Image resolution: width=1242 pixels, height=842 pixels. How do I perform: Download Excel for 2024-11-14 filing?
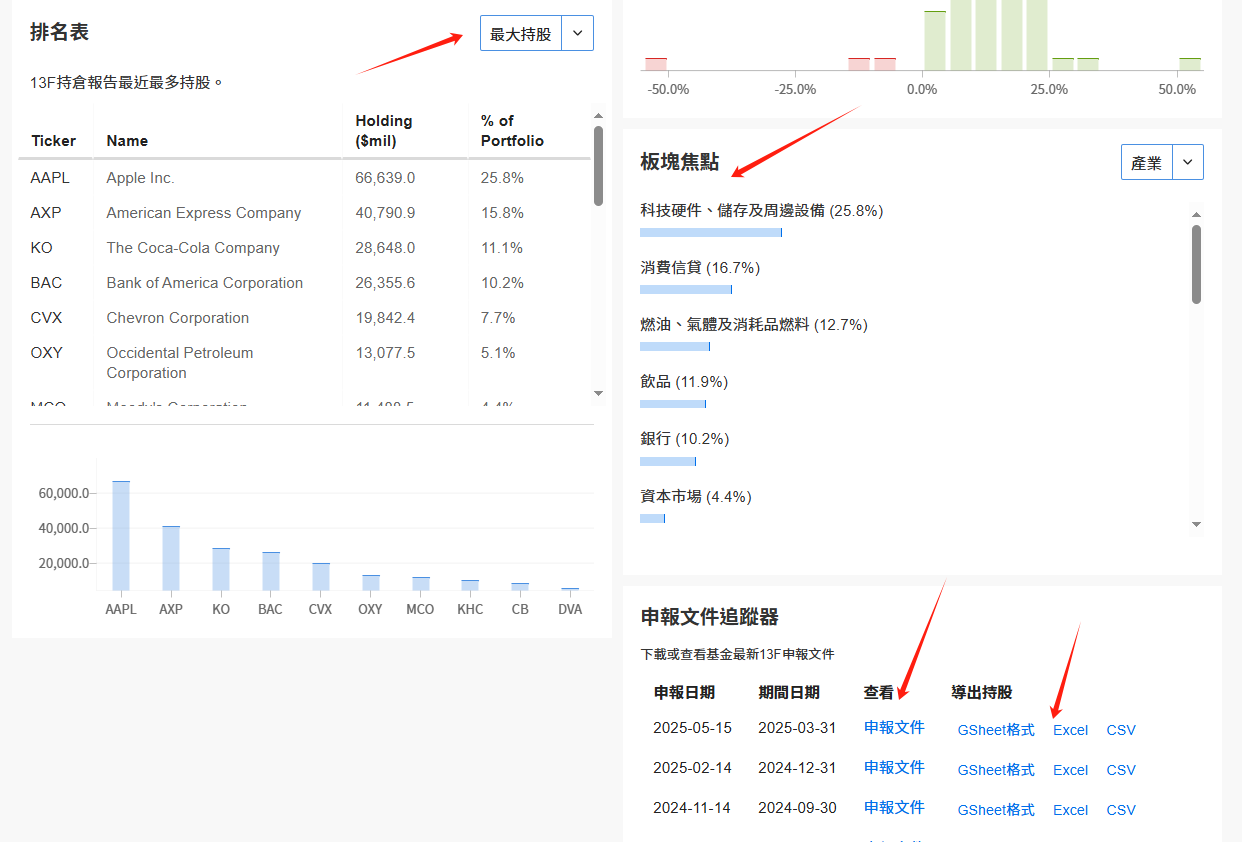click(x=1070, y=810)
